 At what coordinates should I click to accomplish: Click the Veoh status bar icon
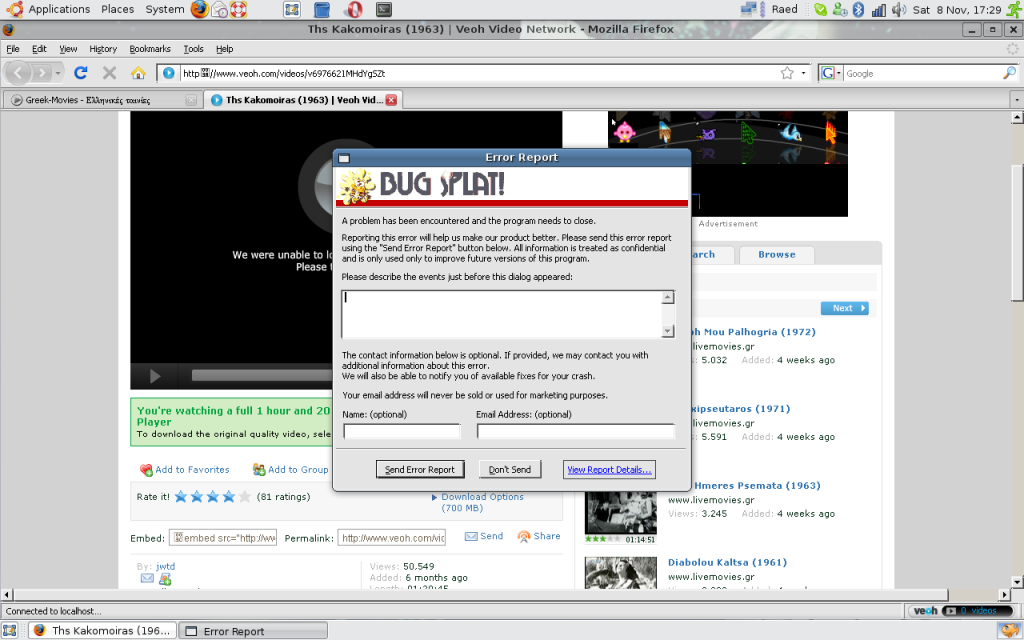click(925, 611)
